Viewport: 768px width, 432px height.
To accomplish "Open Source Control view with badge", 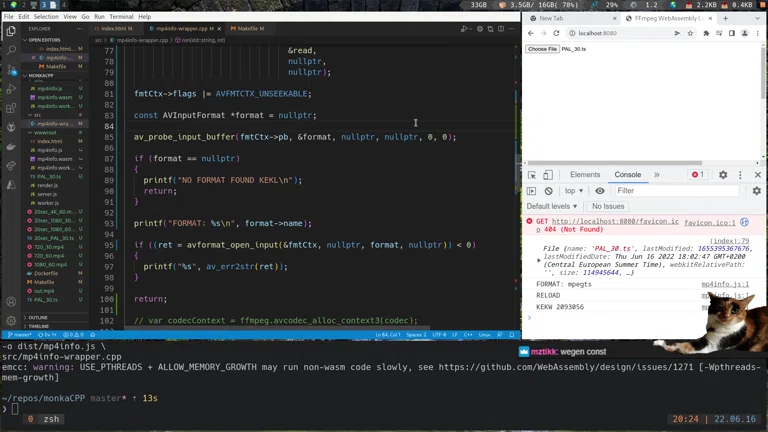I will (11, 70).
